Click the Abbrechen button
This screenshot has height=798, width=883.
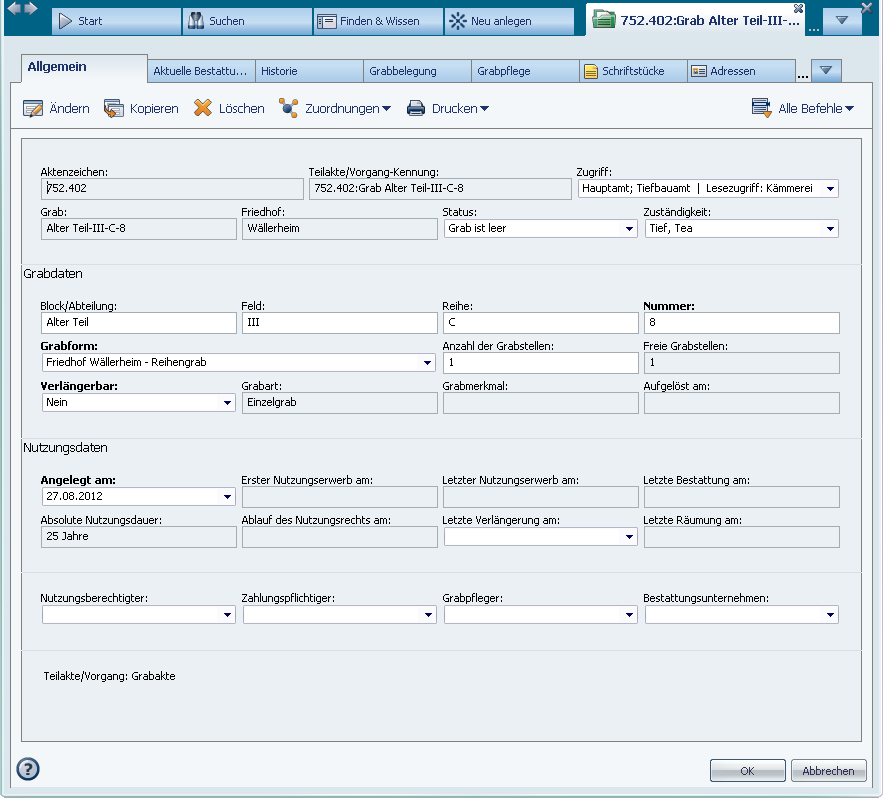click(x=828, y=771)
